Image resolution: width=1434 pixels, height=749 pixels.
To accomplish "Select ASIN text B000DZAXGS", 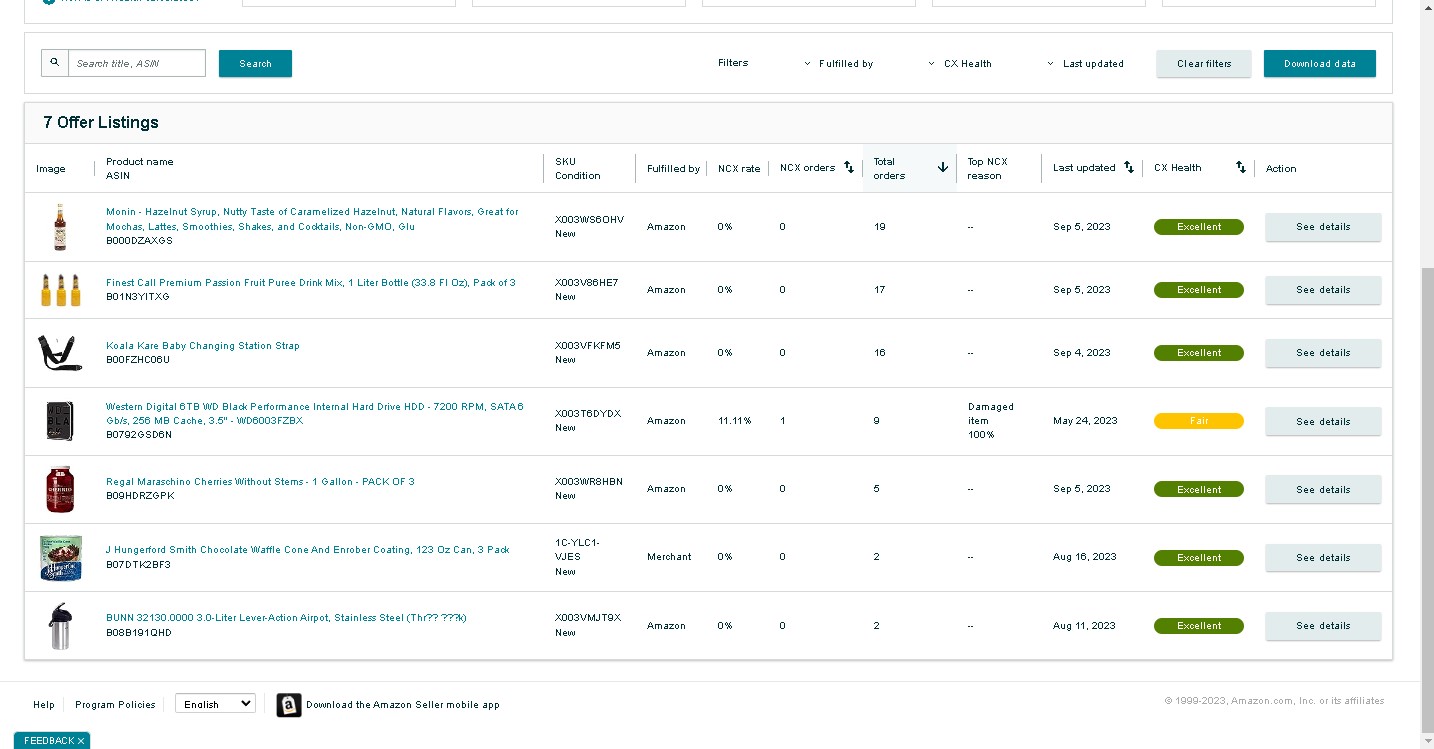I will point(139,241).
